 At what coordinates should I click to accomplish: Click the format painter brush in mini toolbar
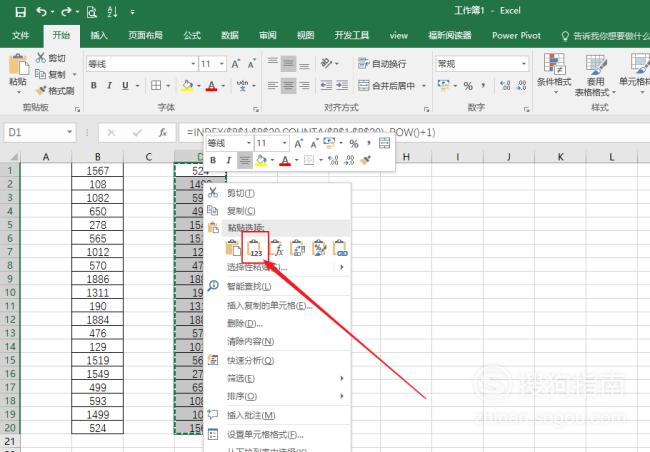click(366, 160)
